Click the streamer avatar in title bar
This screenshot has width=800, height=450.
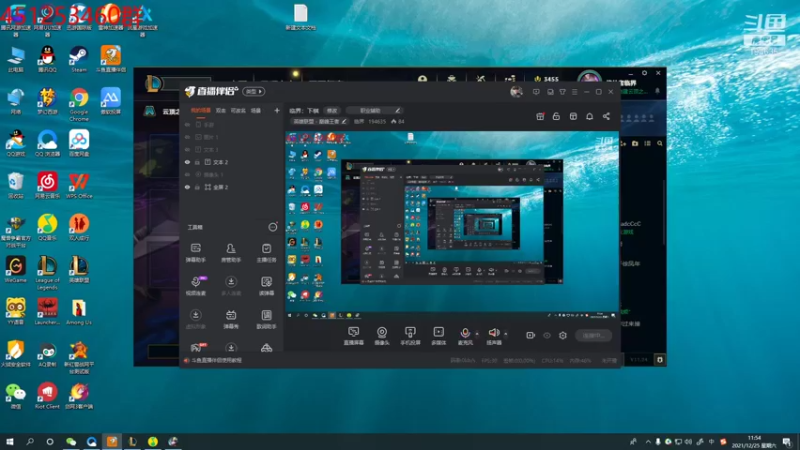(516, 92)
